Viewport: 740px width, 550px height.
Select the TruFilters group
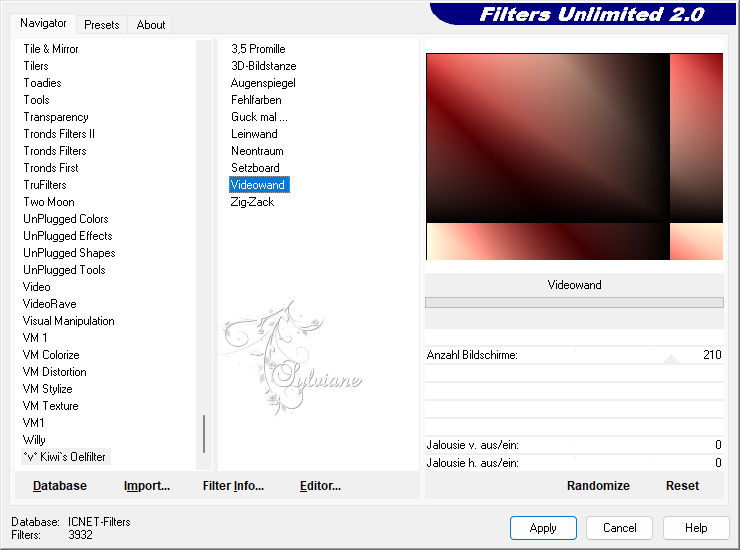(x=45, y=185)
